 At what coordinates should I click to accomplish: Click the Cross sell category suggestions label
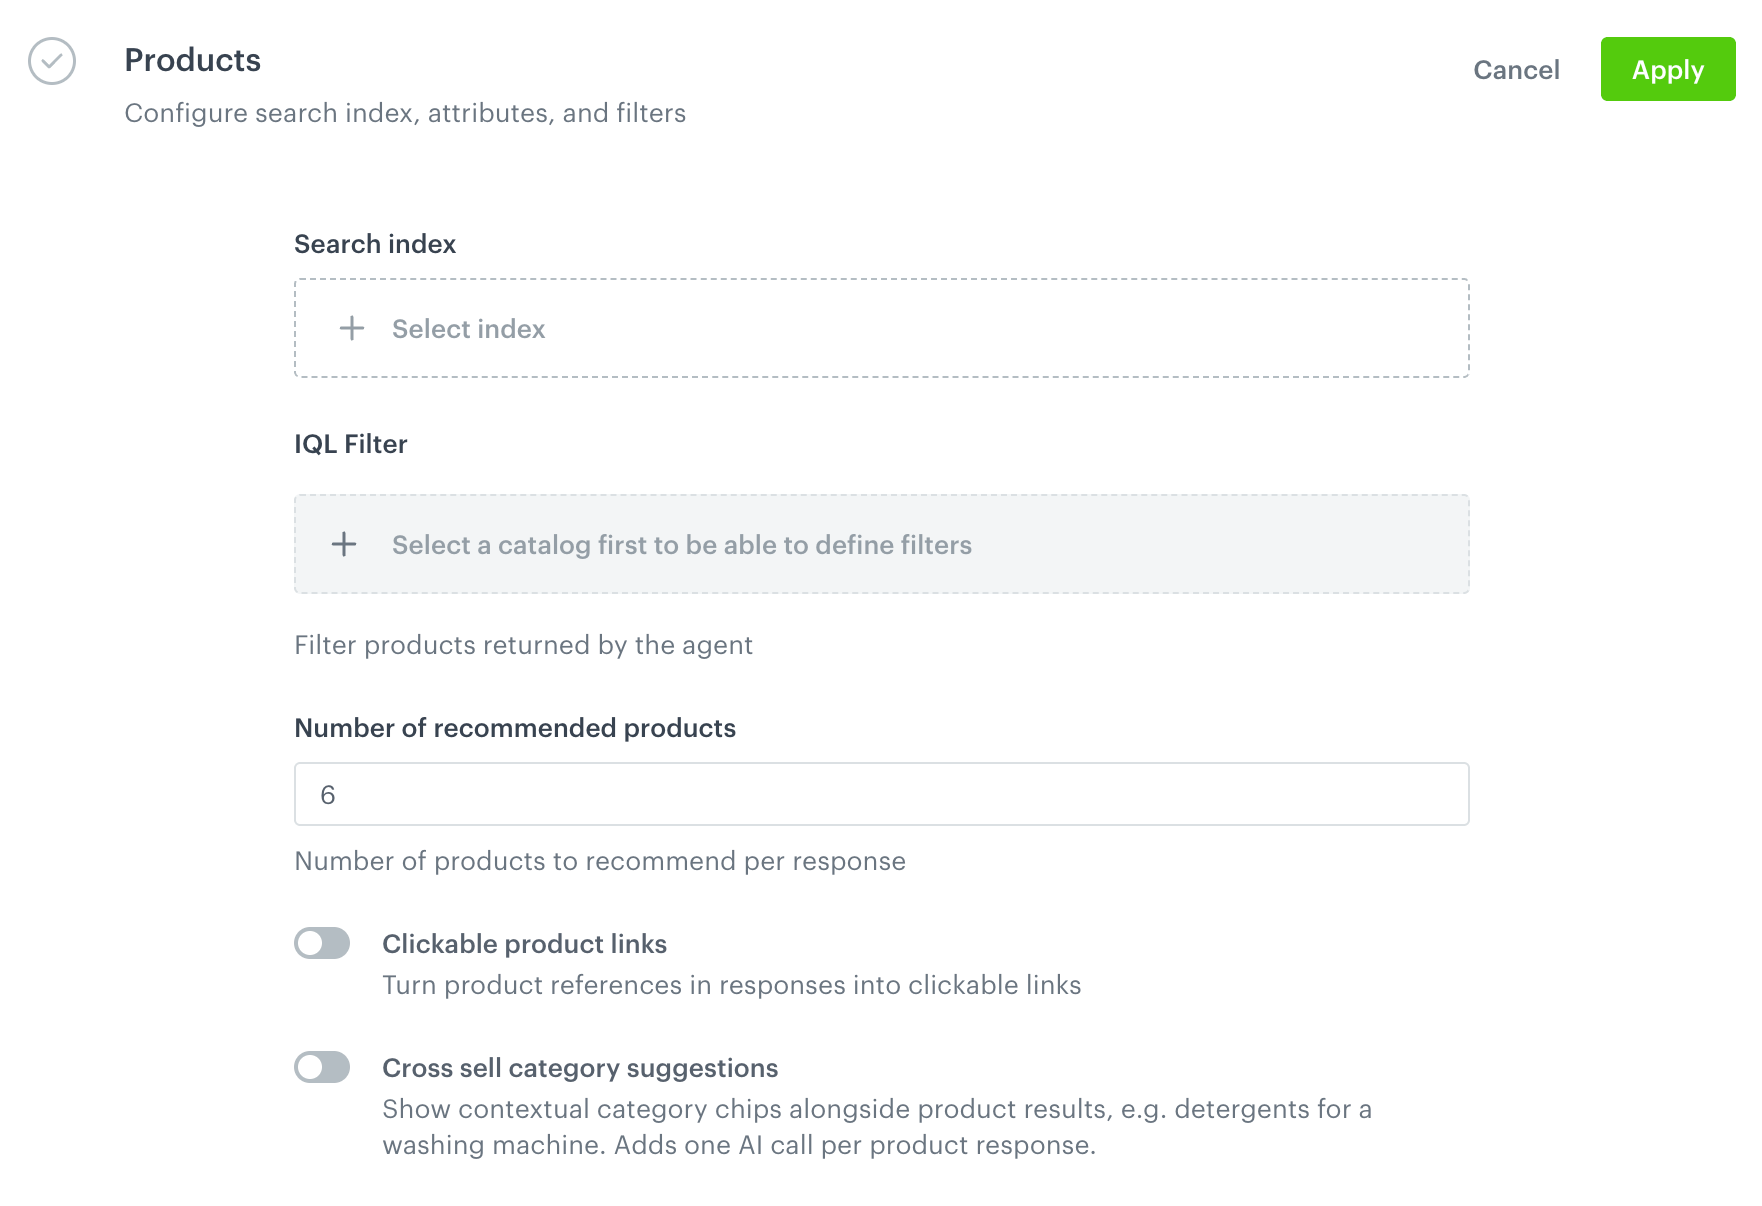[580, 1068]
